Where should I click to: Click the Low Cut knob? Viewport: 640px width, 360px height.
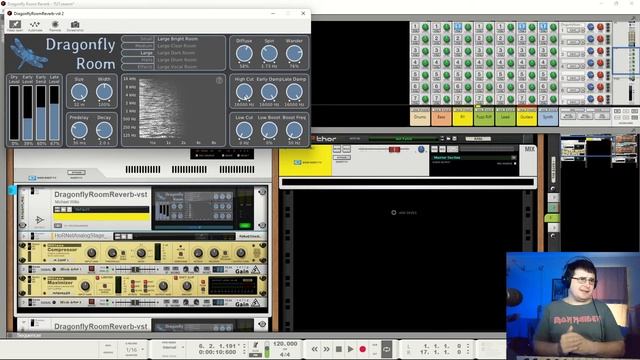(244, 130)
